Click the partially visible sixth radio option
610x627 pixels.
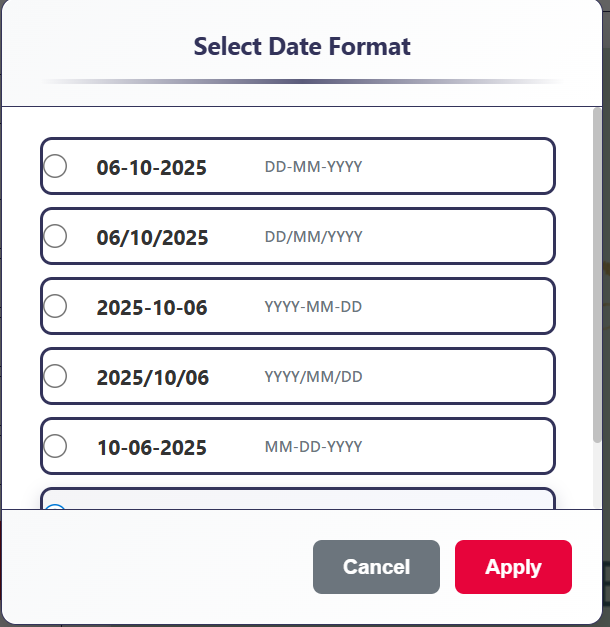(x=56, y=507)
